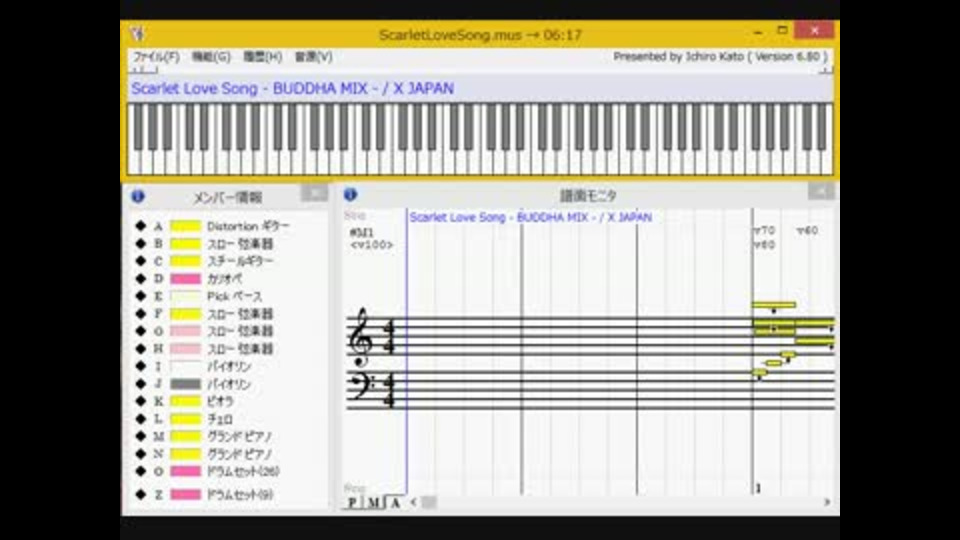Close the メンバー情報 panel with its gray button
Image resolution: width=960 pixels, height=540 pixels.
pos(314,193)
